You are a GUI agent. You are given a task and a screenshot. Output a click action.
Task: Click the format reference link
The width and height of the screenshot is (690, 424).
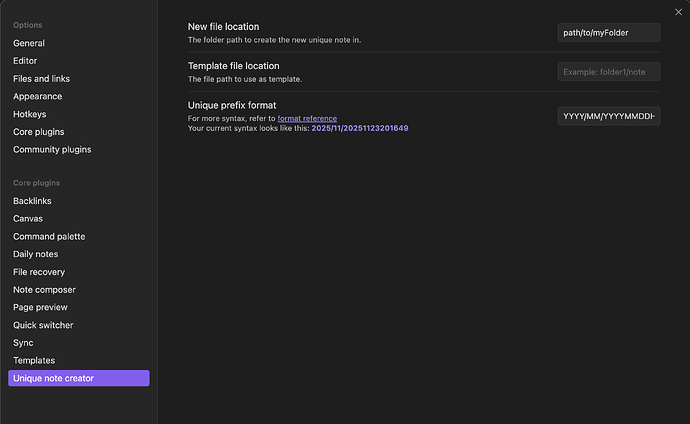click(x=307, y=119)
